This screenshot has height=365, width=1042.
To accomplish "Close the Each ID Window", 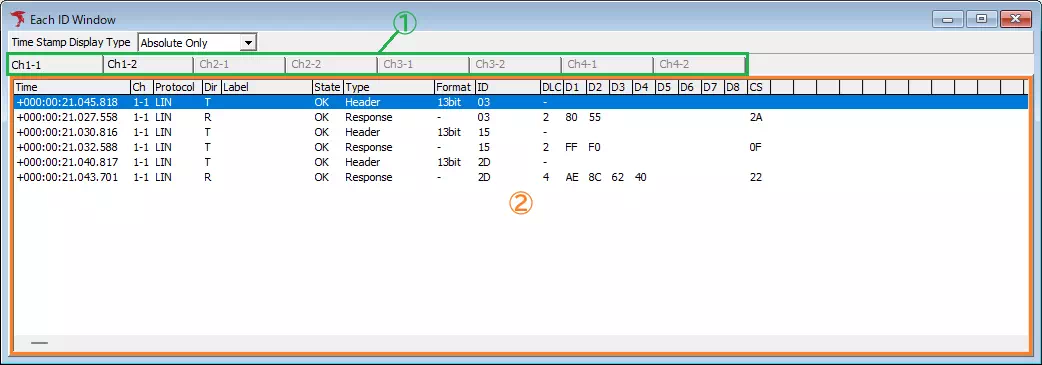I will point(1015,20).
